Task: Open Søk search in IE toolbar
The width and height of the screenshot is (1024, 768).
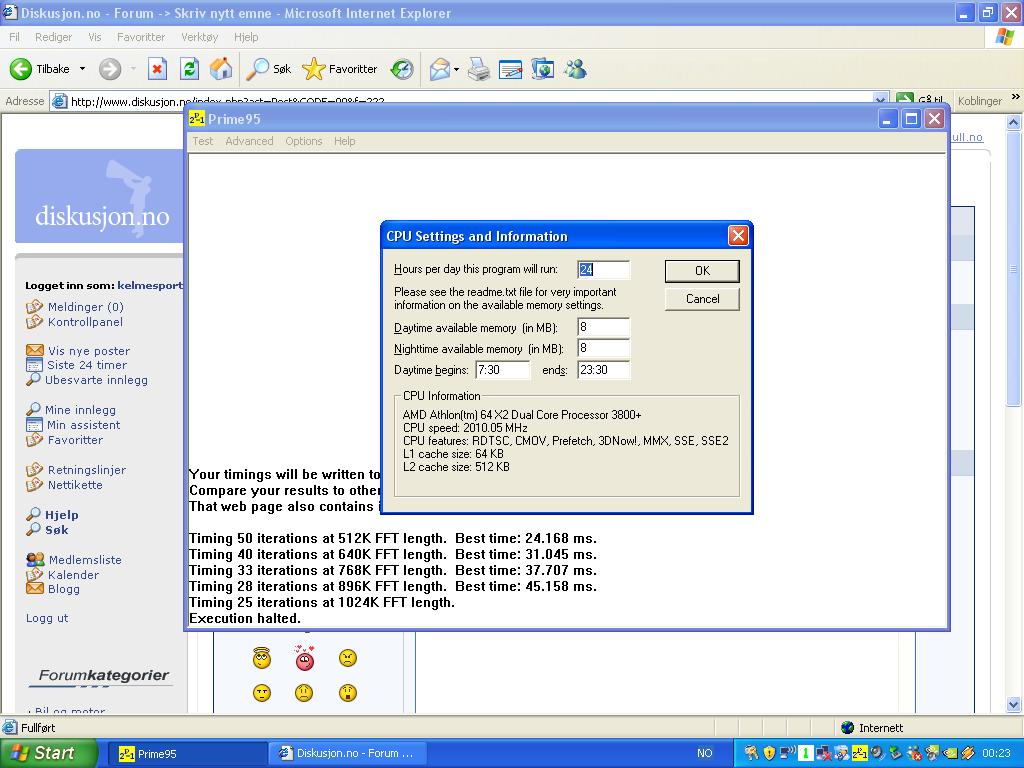Action: [268, 69]
